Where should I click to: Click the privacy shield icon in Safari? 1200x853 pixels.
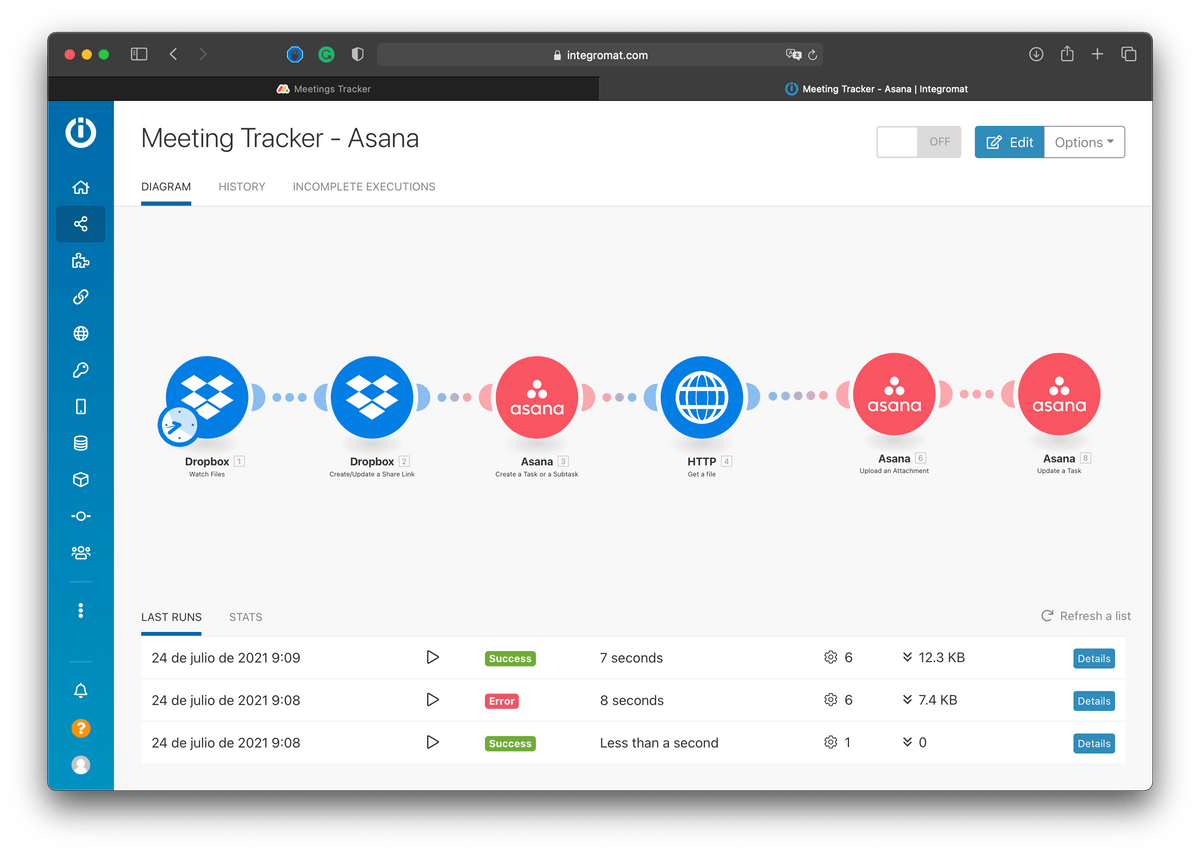[357, 55]
